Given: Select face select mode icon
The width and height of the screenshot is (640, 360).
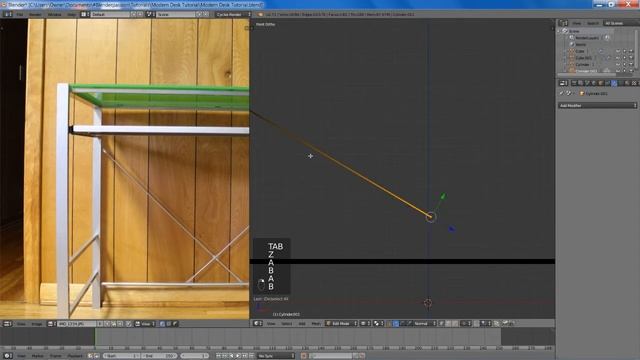Looking at the screenshot, I should point(454,323).
